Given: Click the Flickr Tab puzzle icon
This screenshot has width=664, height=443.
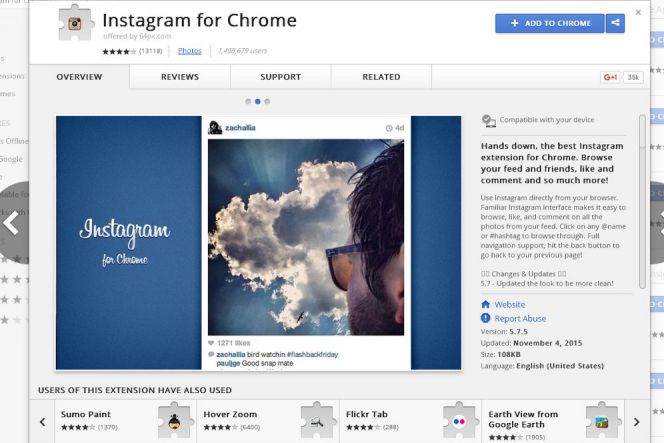Looking at the screenshot, I should coord(459,421).
